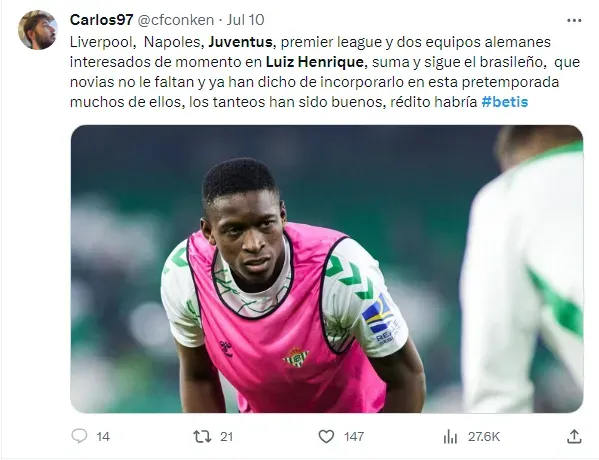599x460 pixels.
Task: Click the Betis crest on the pink bib
Action: (296, 357)
